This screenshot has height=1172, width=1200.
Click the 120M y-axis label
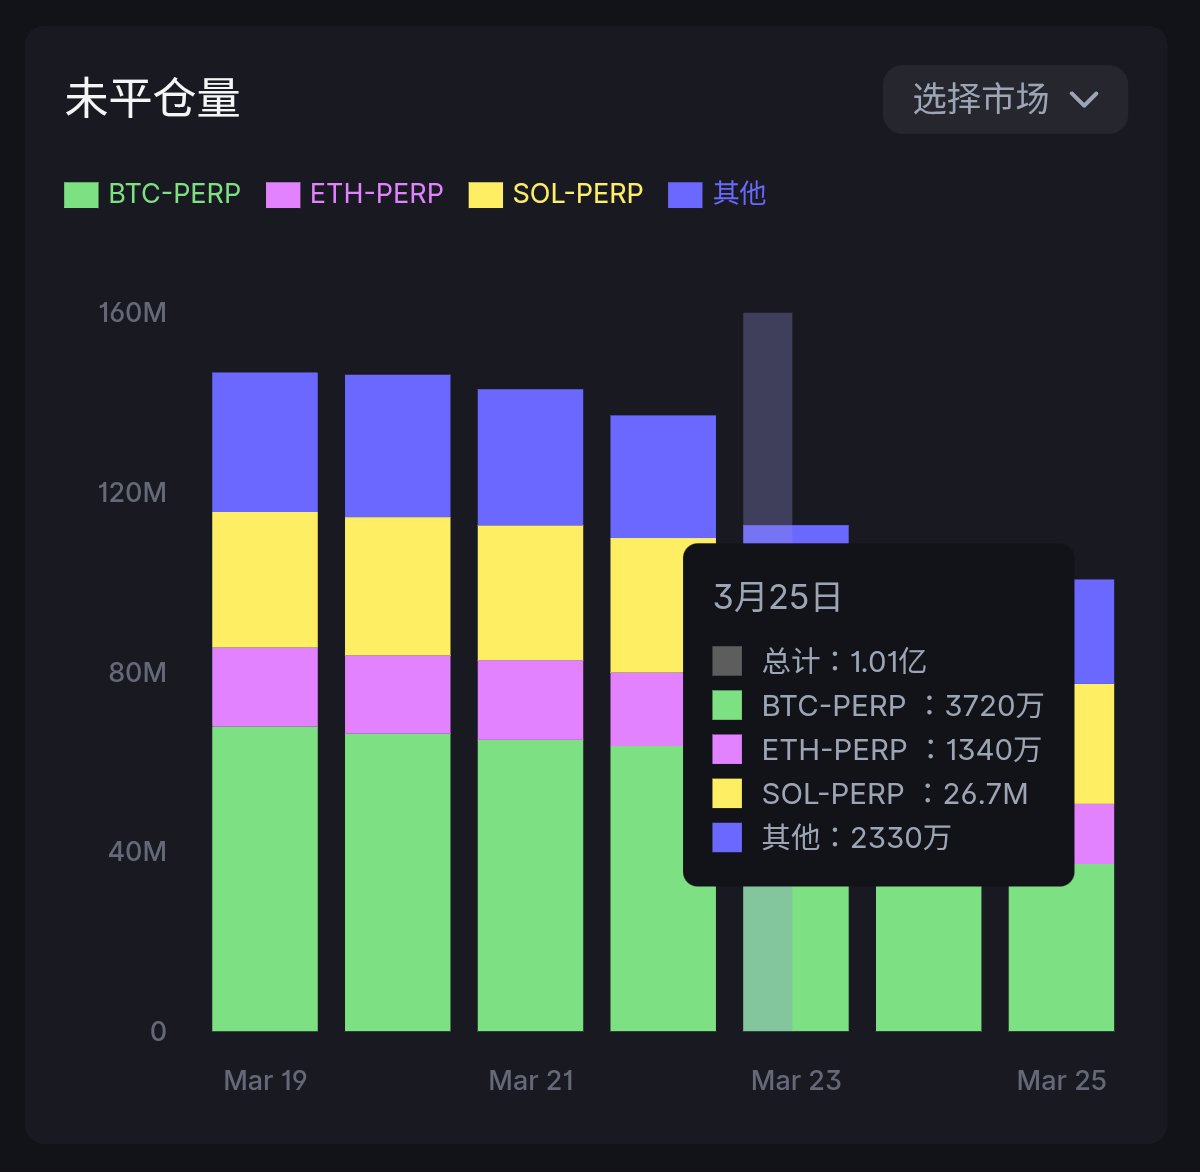pos(132,492)
